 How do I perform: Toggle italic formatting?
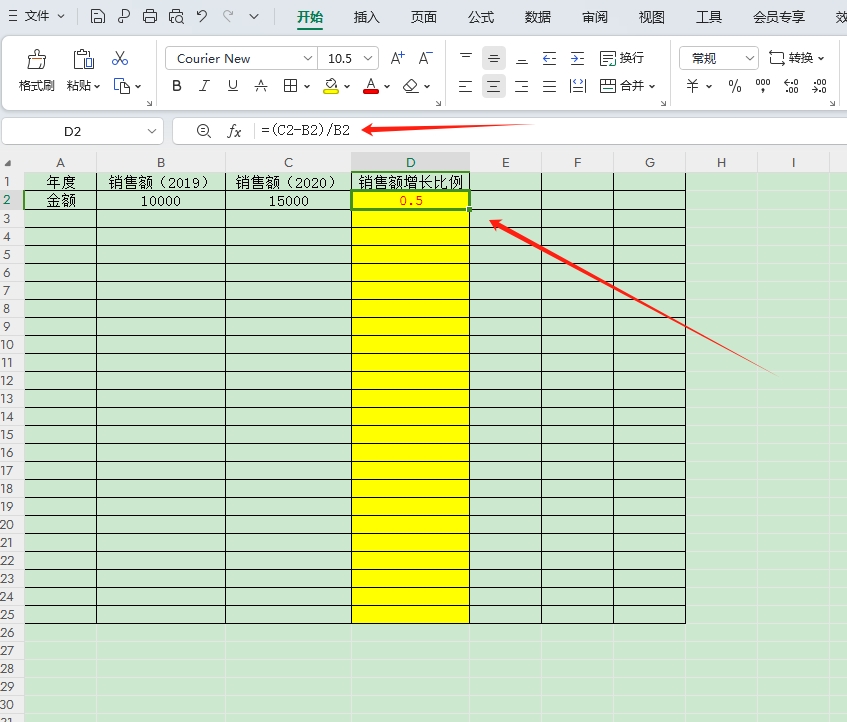pos(204,86)
